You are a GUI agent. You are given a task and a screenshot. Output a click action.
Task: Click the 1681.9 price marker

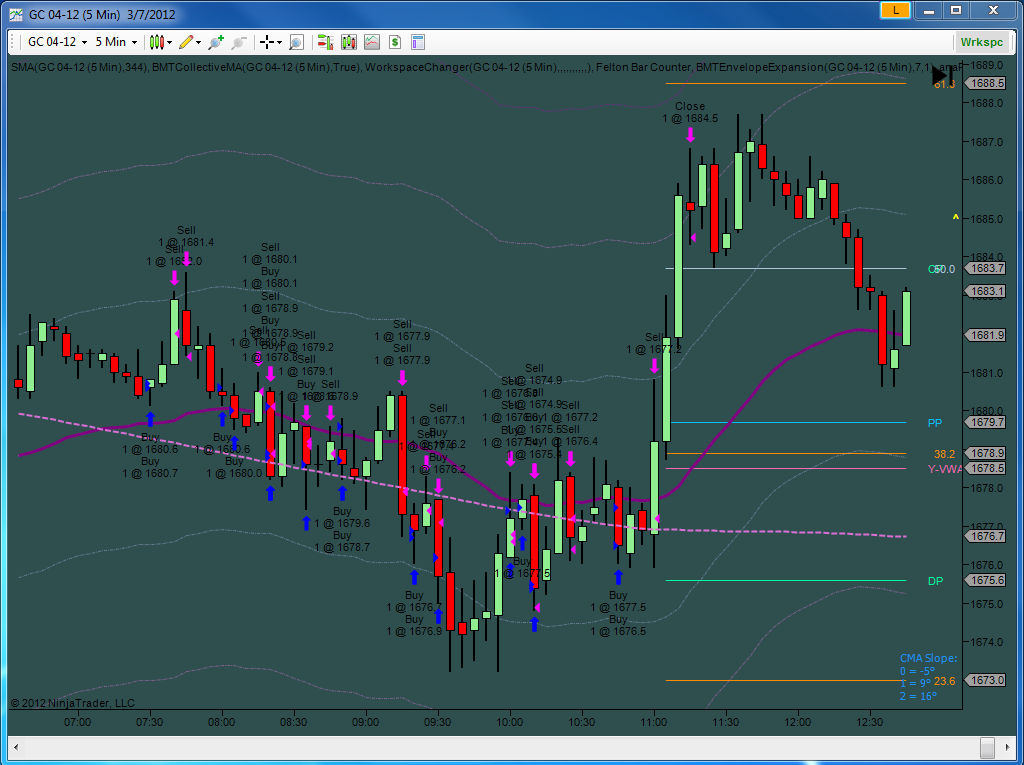(x=986, y=335)
